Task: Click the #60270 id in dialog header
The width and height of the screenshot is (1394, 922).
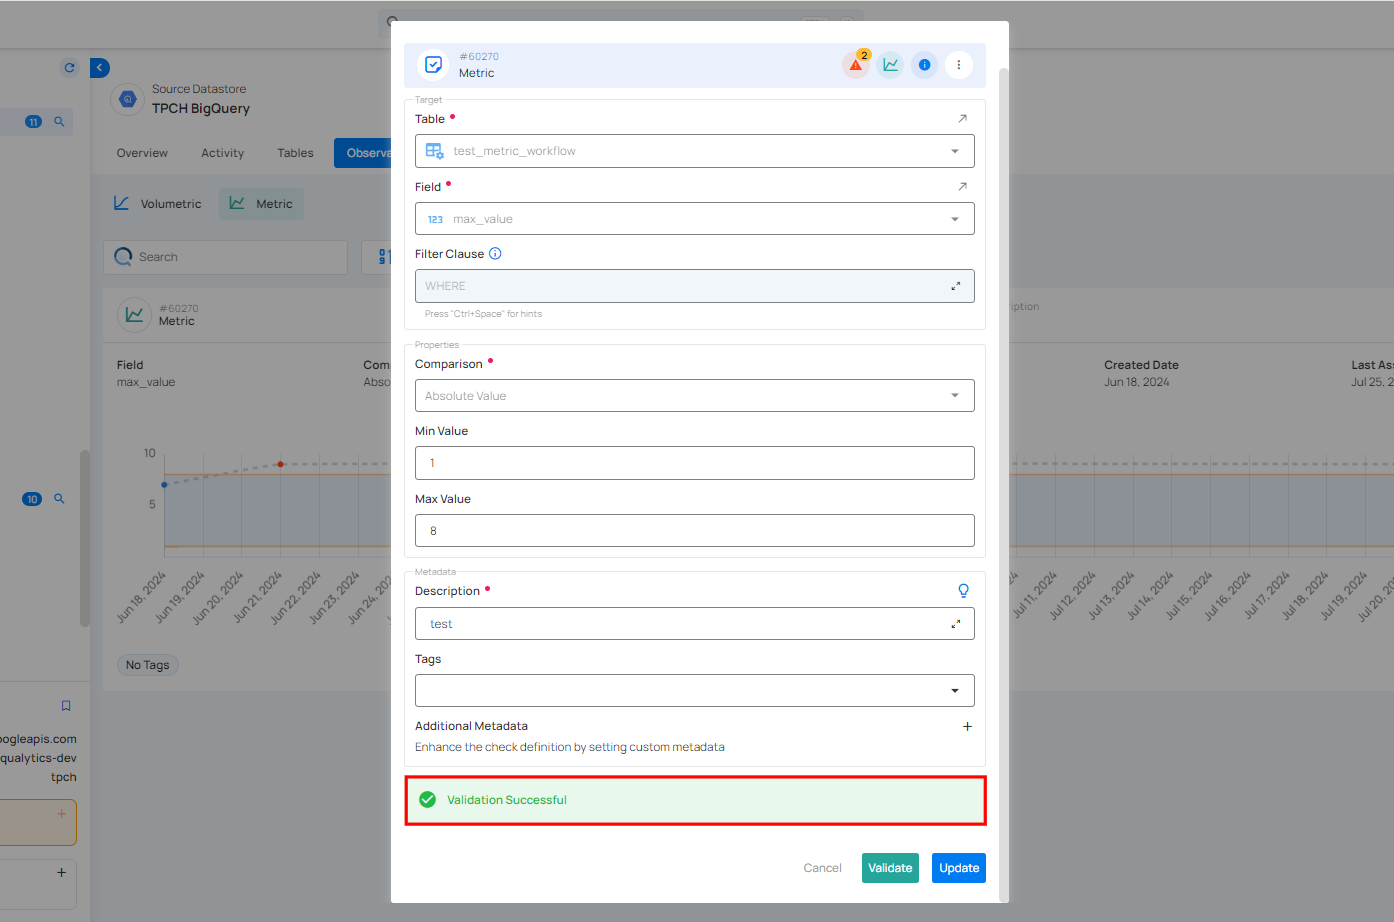Action: click(479, 57)
